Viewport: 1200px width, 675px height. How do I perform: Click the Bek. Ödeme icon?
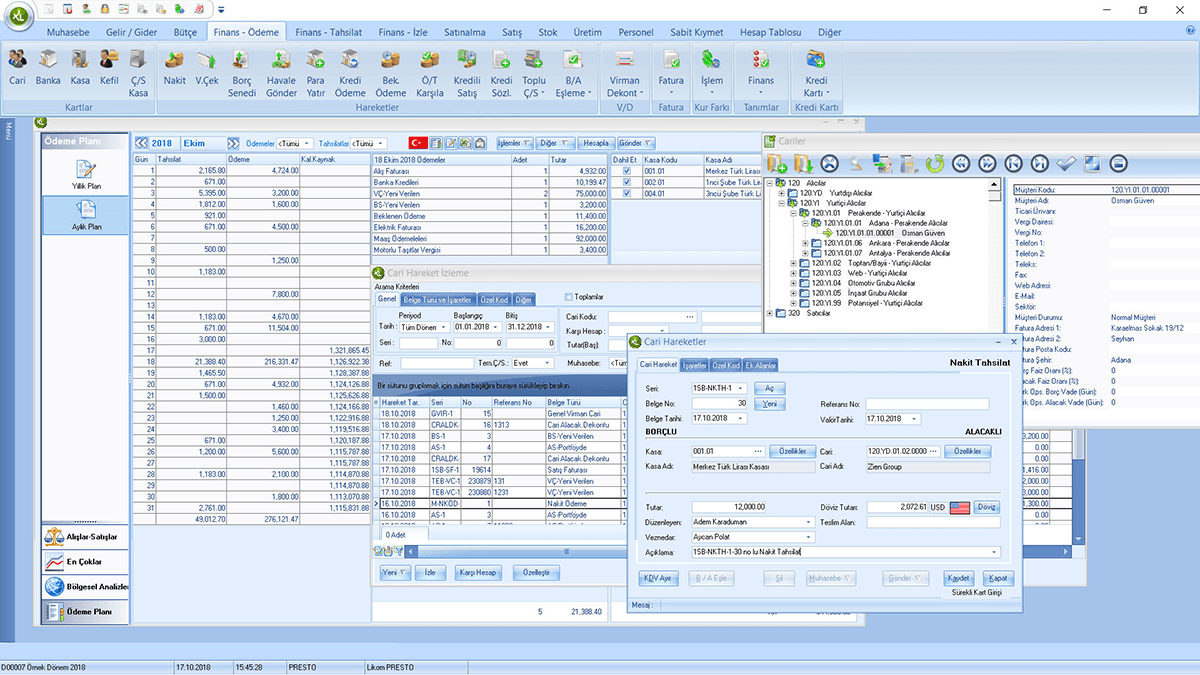click(391, 73)
